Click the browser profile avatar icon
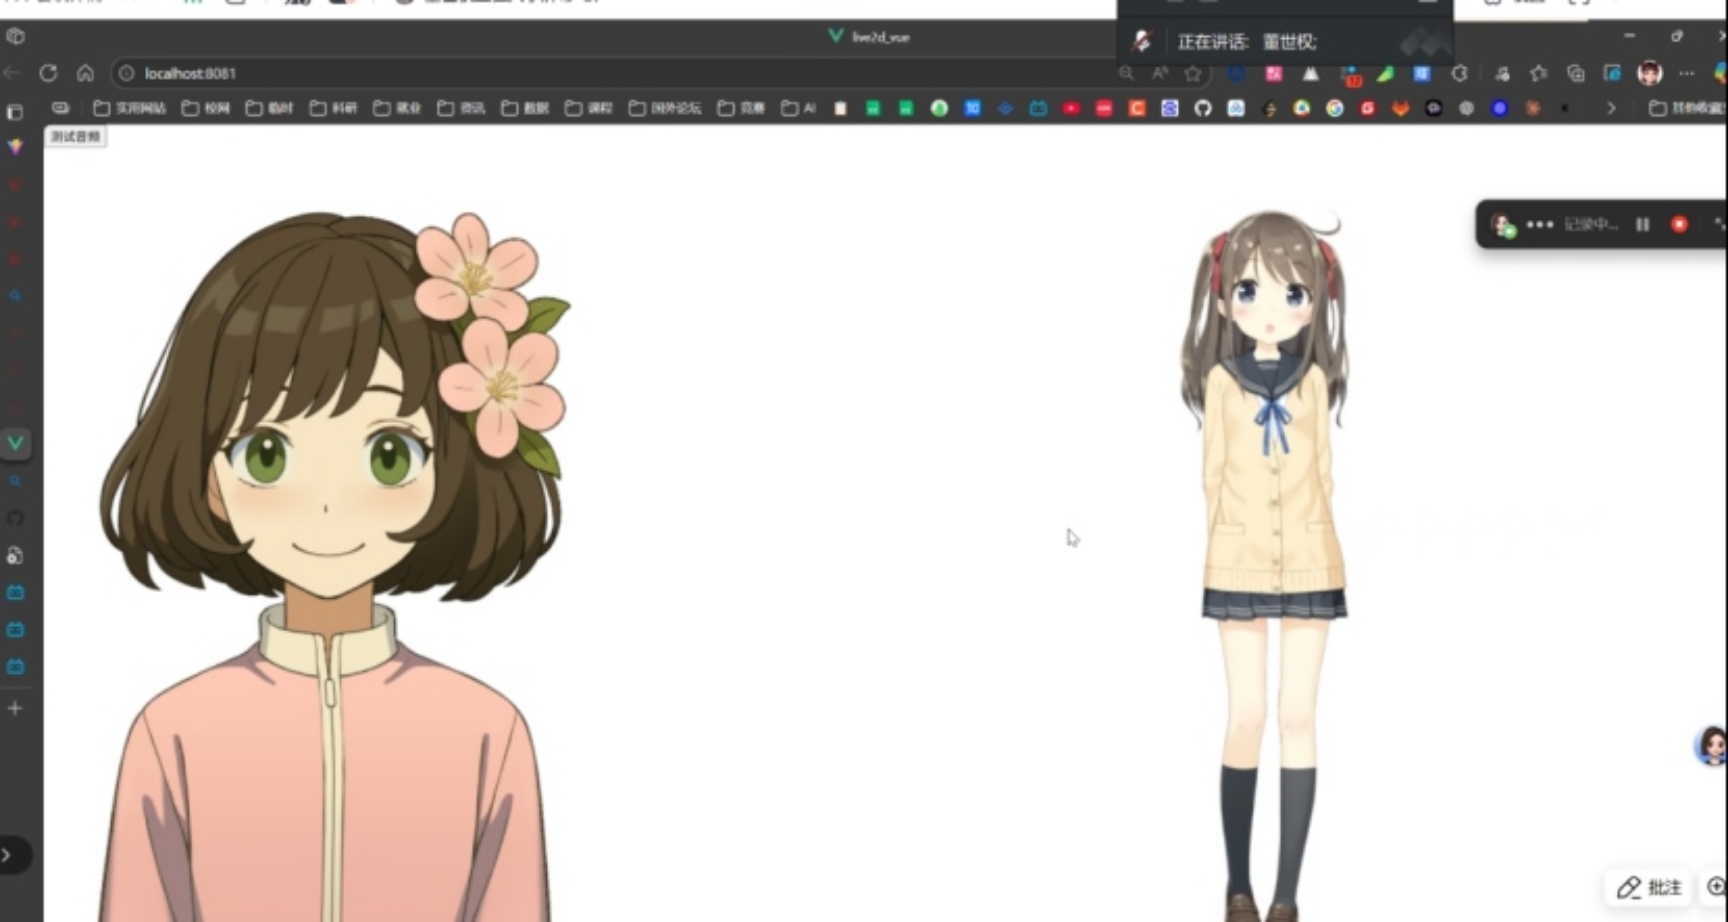The image size is (1728, 922). coord(1649,73)
